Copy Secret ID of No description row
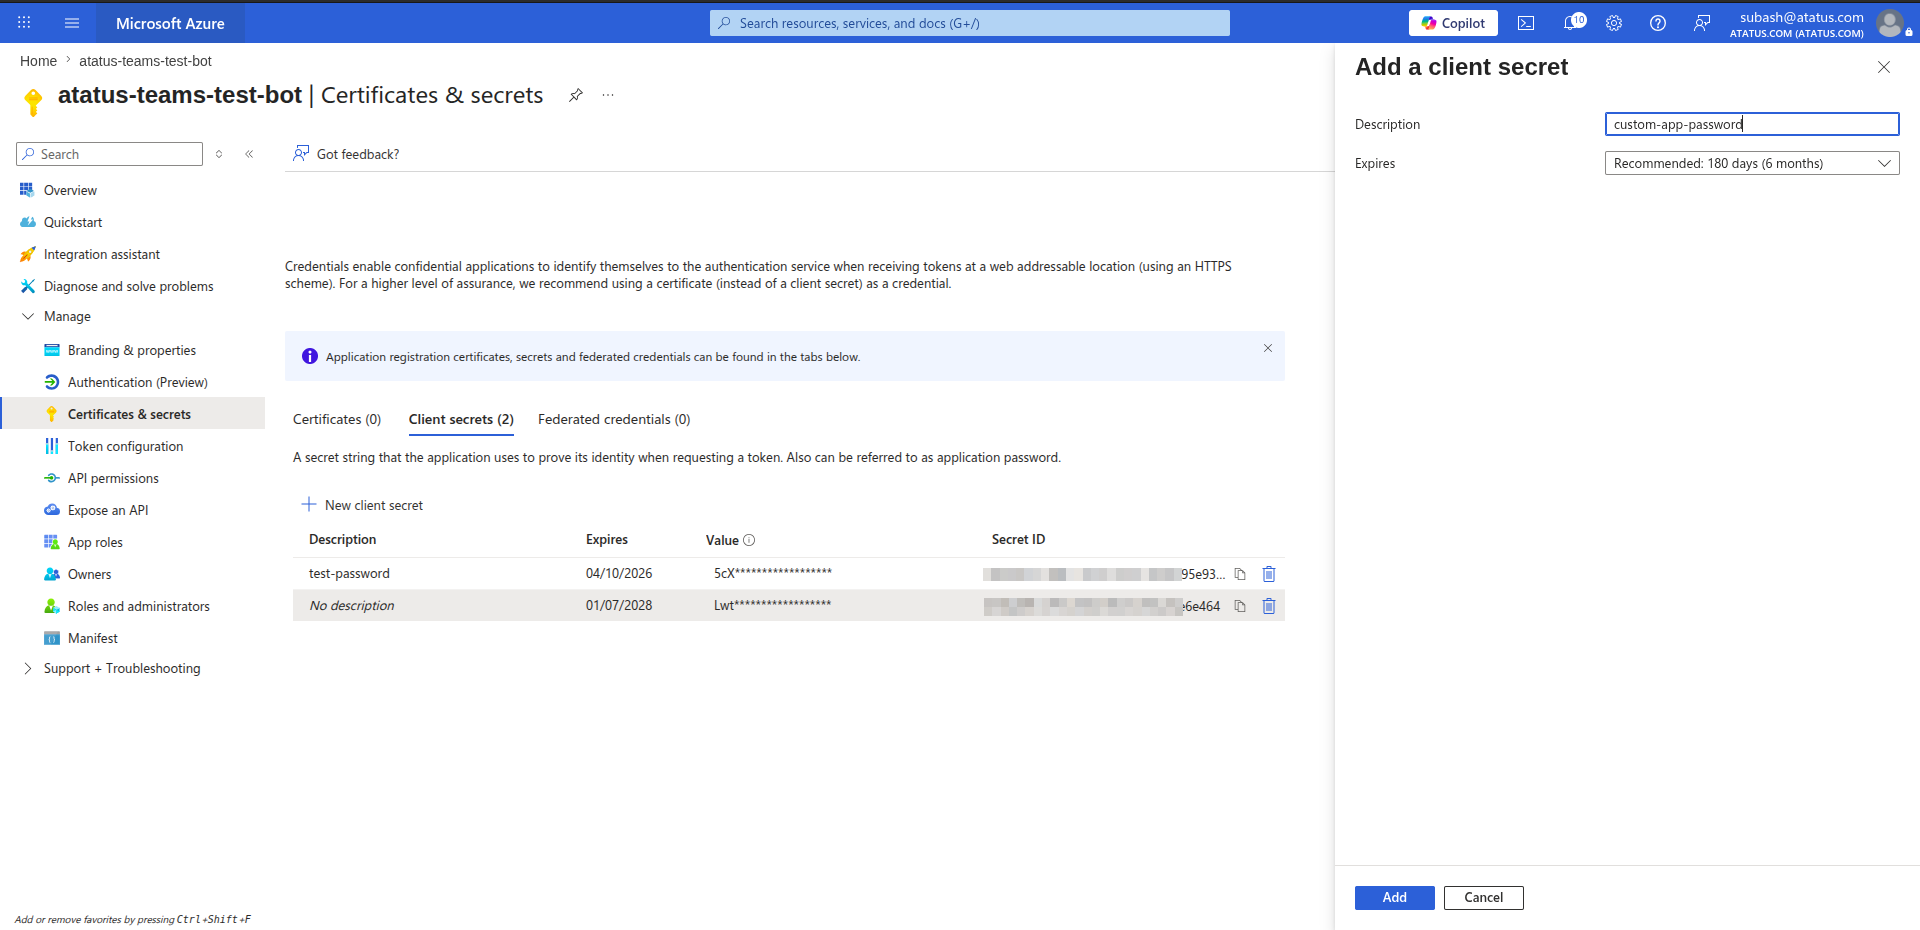Screen dimensions: 1920x930 [x=1240, y=606]
